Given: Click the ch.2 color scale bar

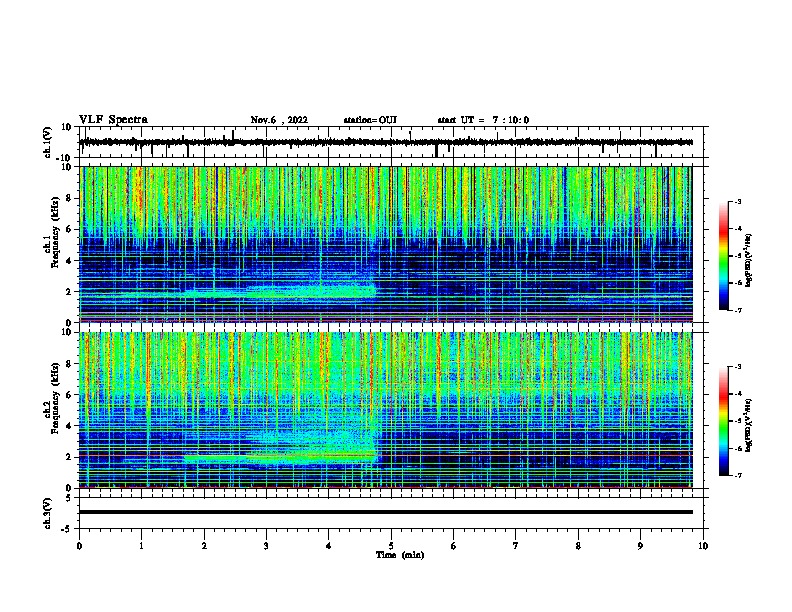Looking at the screenshot, I should [x=724, y=421].
